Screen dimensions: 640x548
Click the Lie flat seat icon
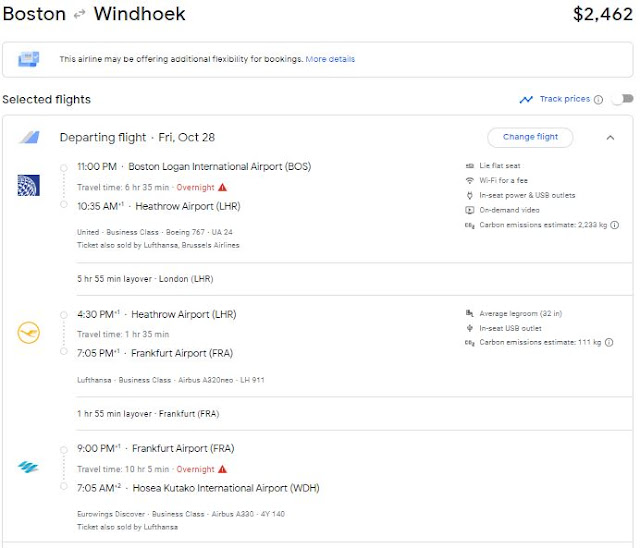(470, 165)
